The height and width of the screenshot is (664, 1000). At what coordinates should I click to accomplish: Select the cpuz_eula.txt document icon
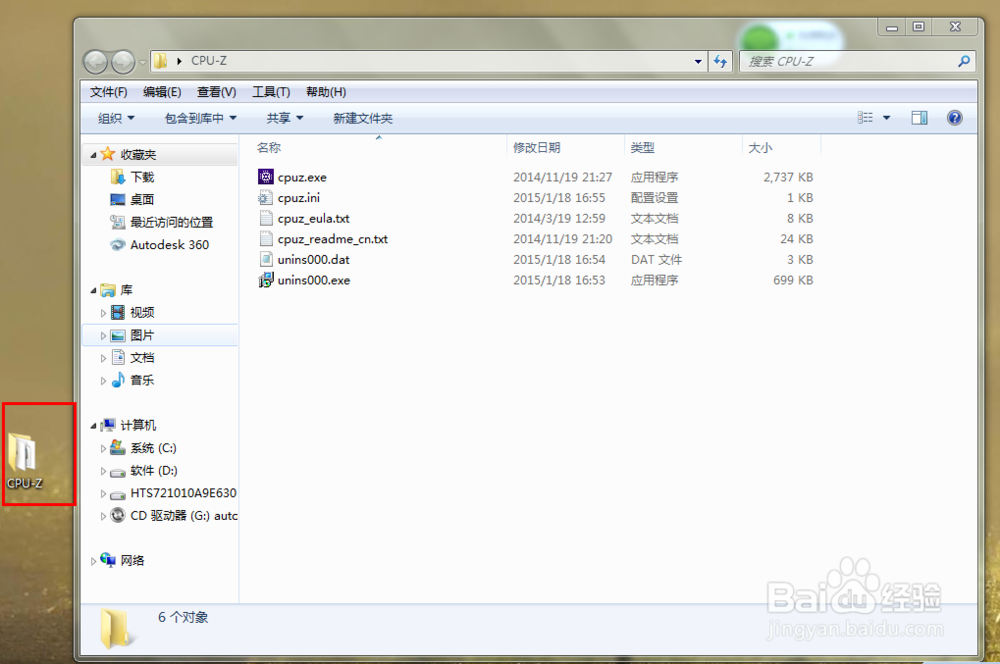(265, 218)
